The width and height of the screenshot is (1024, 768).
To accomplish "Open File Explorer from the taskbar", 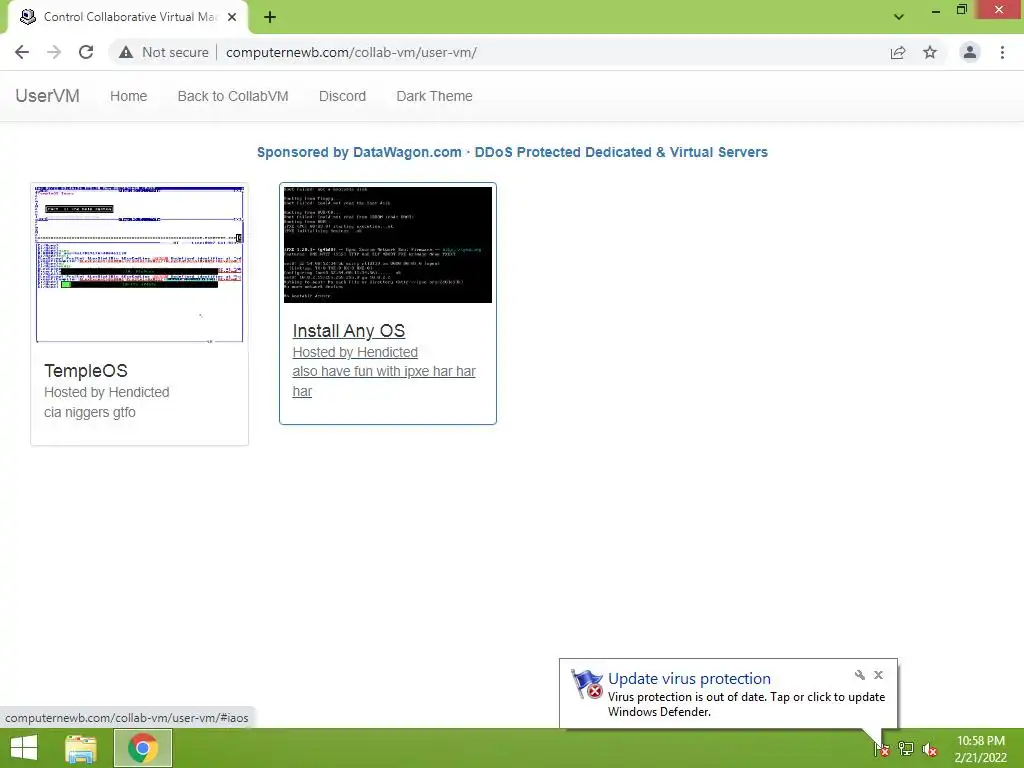I will tap(81, 748).
